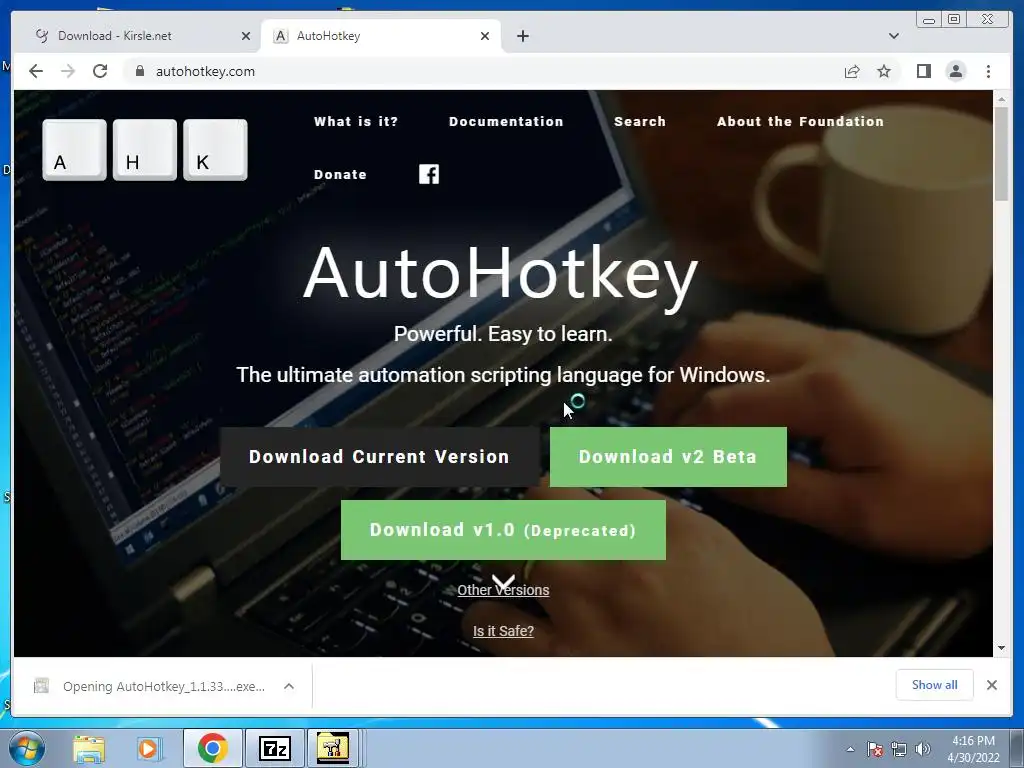1024x768 pixels.
Task: Click Show all downloads button
Action: click(935, 685)
